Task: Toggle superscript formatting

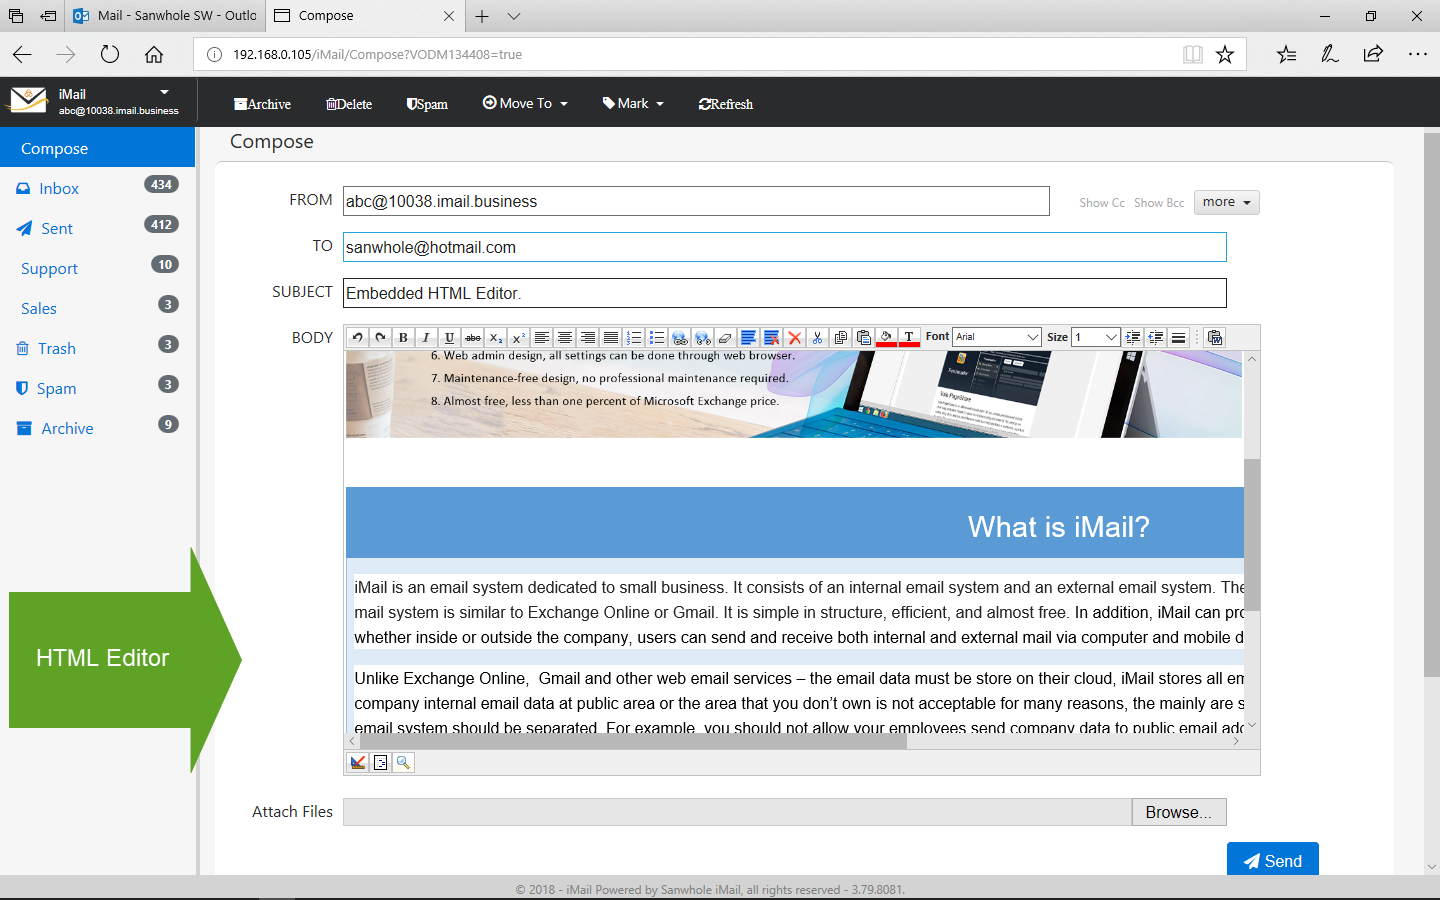Action: [x=518, y=337]
